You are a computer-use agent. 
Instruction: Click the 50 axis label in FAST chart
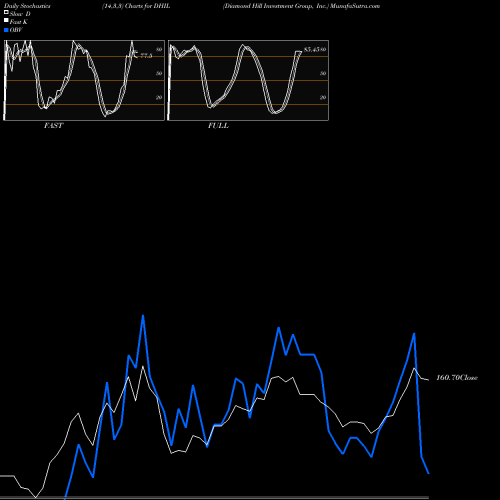(x=159, y=73)
